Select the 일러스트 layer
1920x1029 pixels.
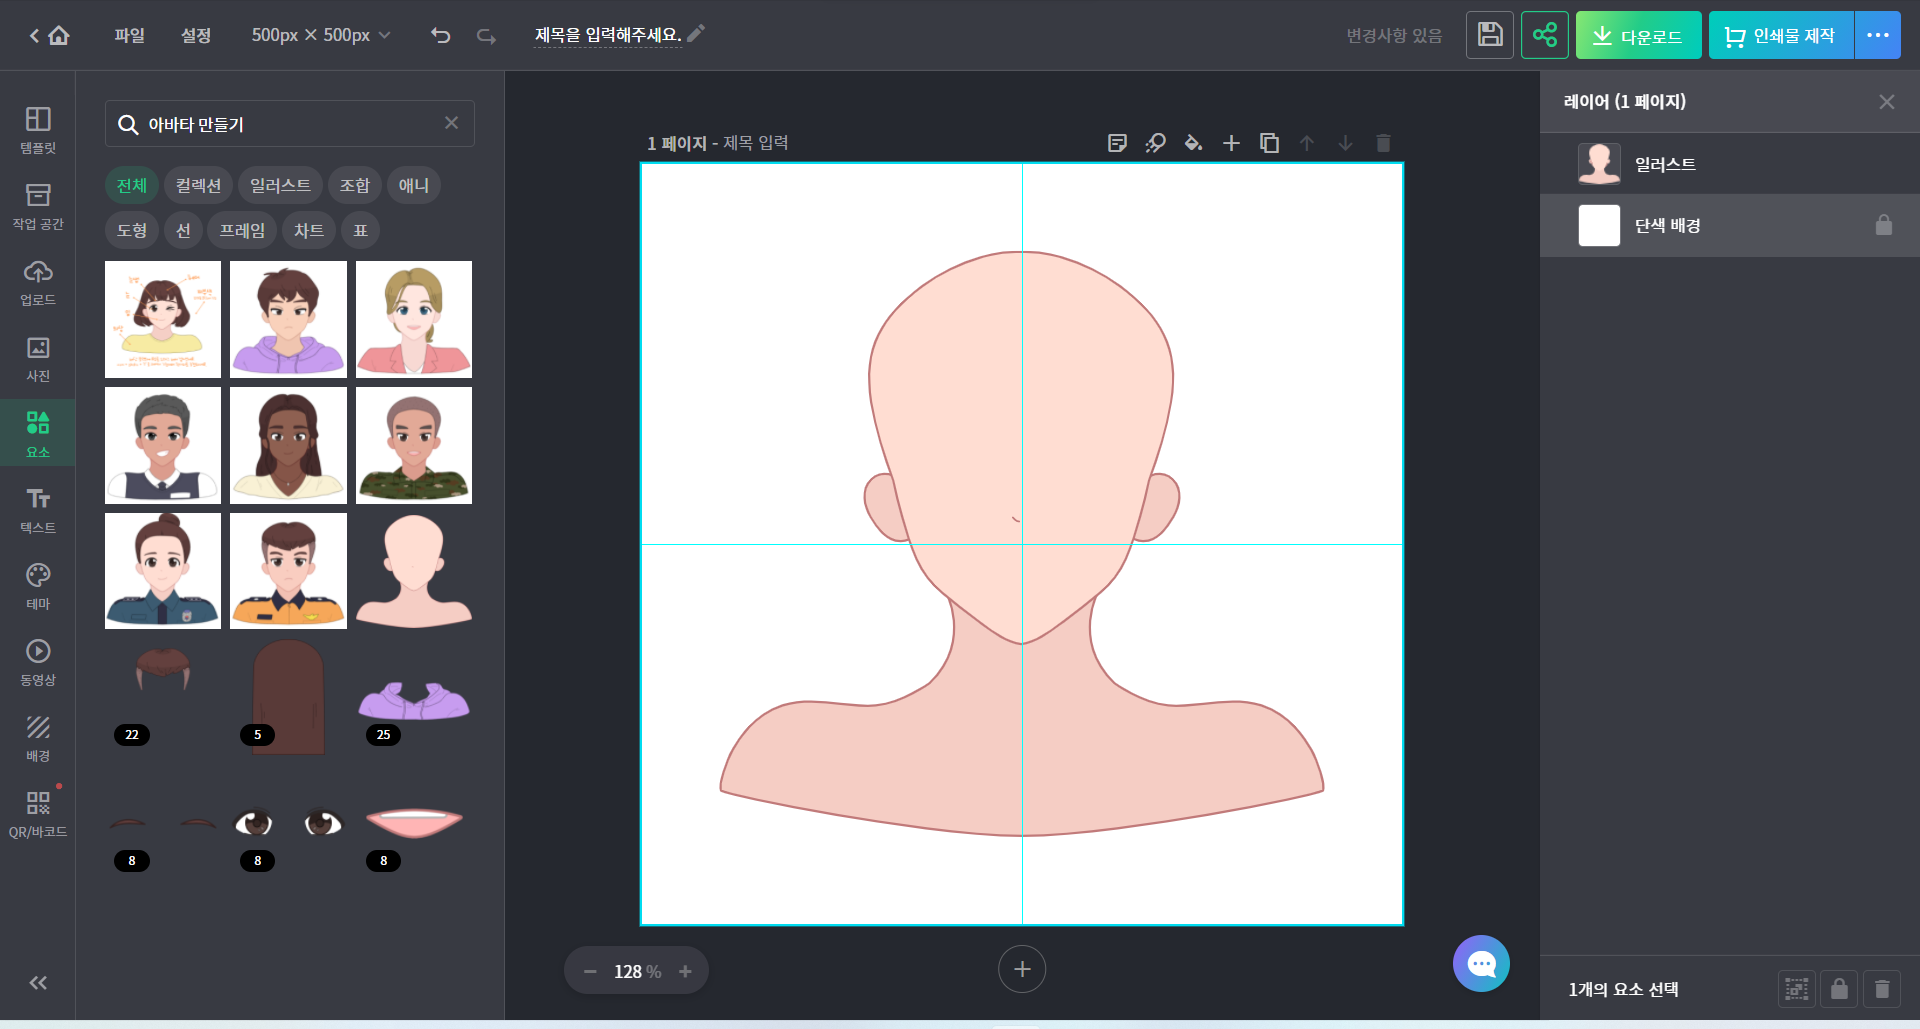[1730, 164]
